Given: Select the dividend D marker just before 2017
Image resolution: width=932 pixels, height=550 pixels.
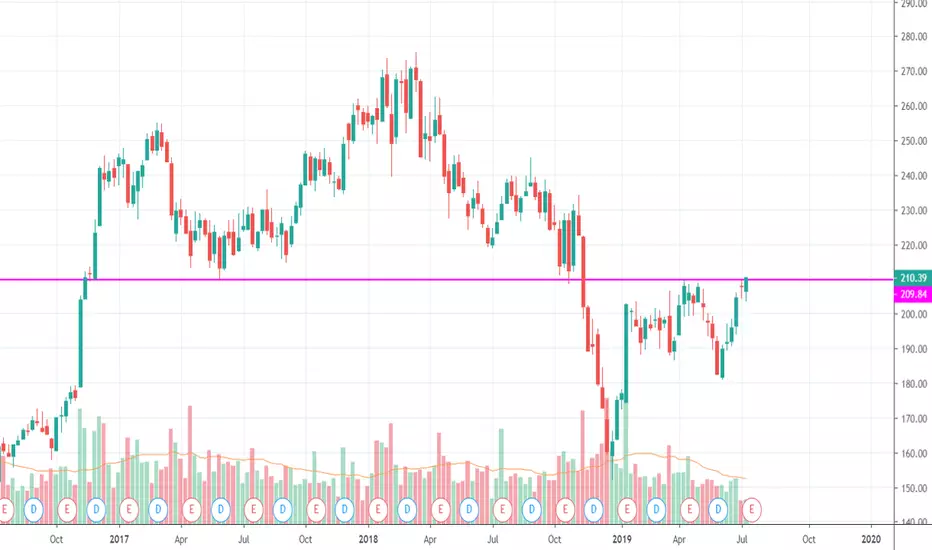Looking at the screenshot, I should (x=96, y=510).
